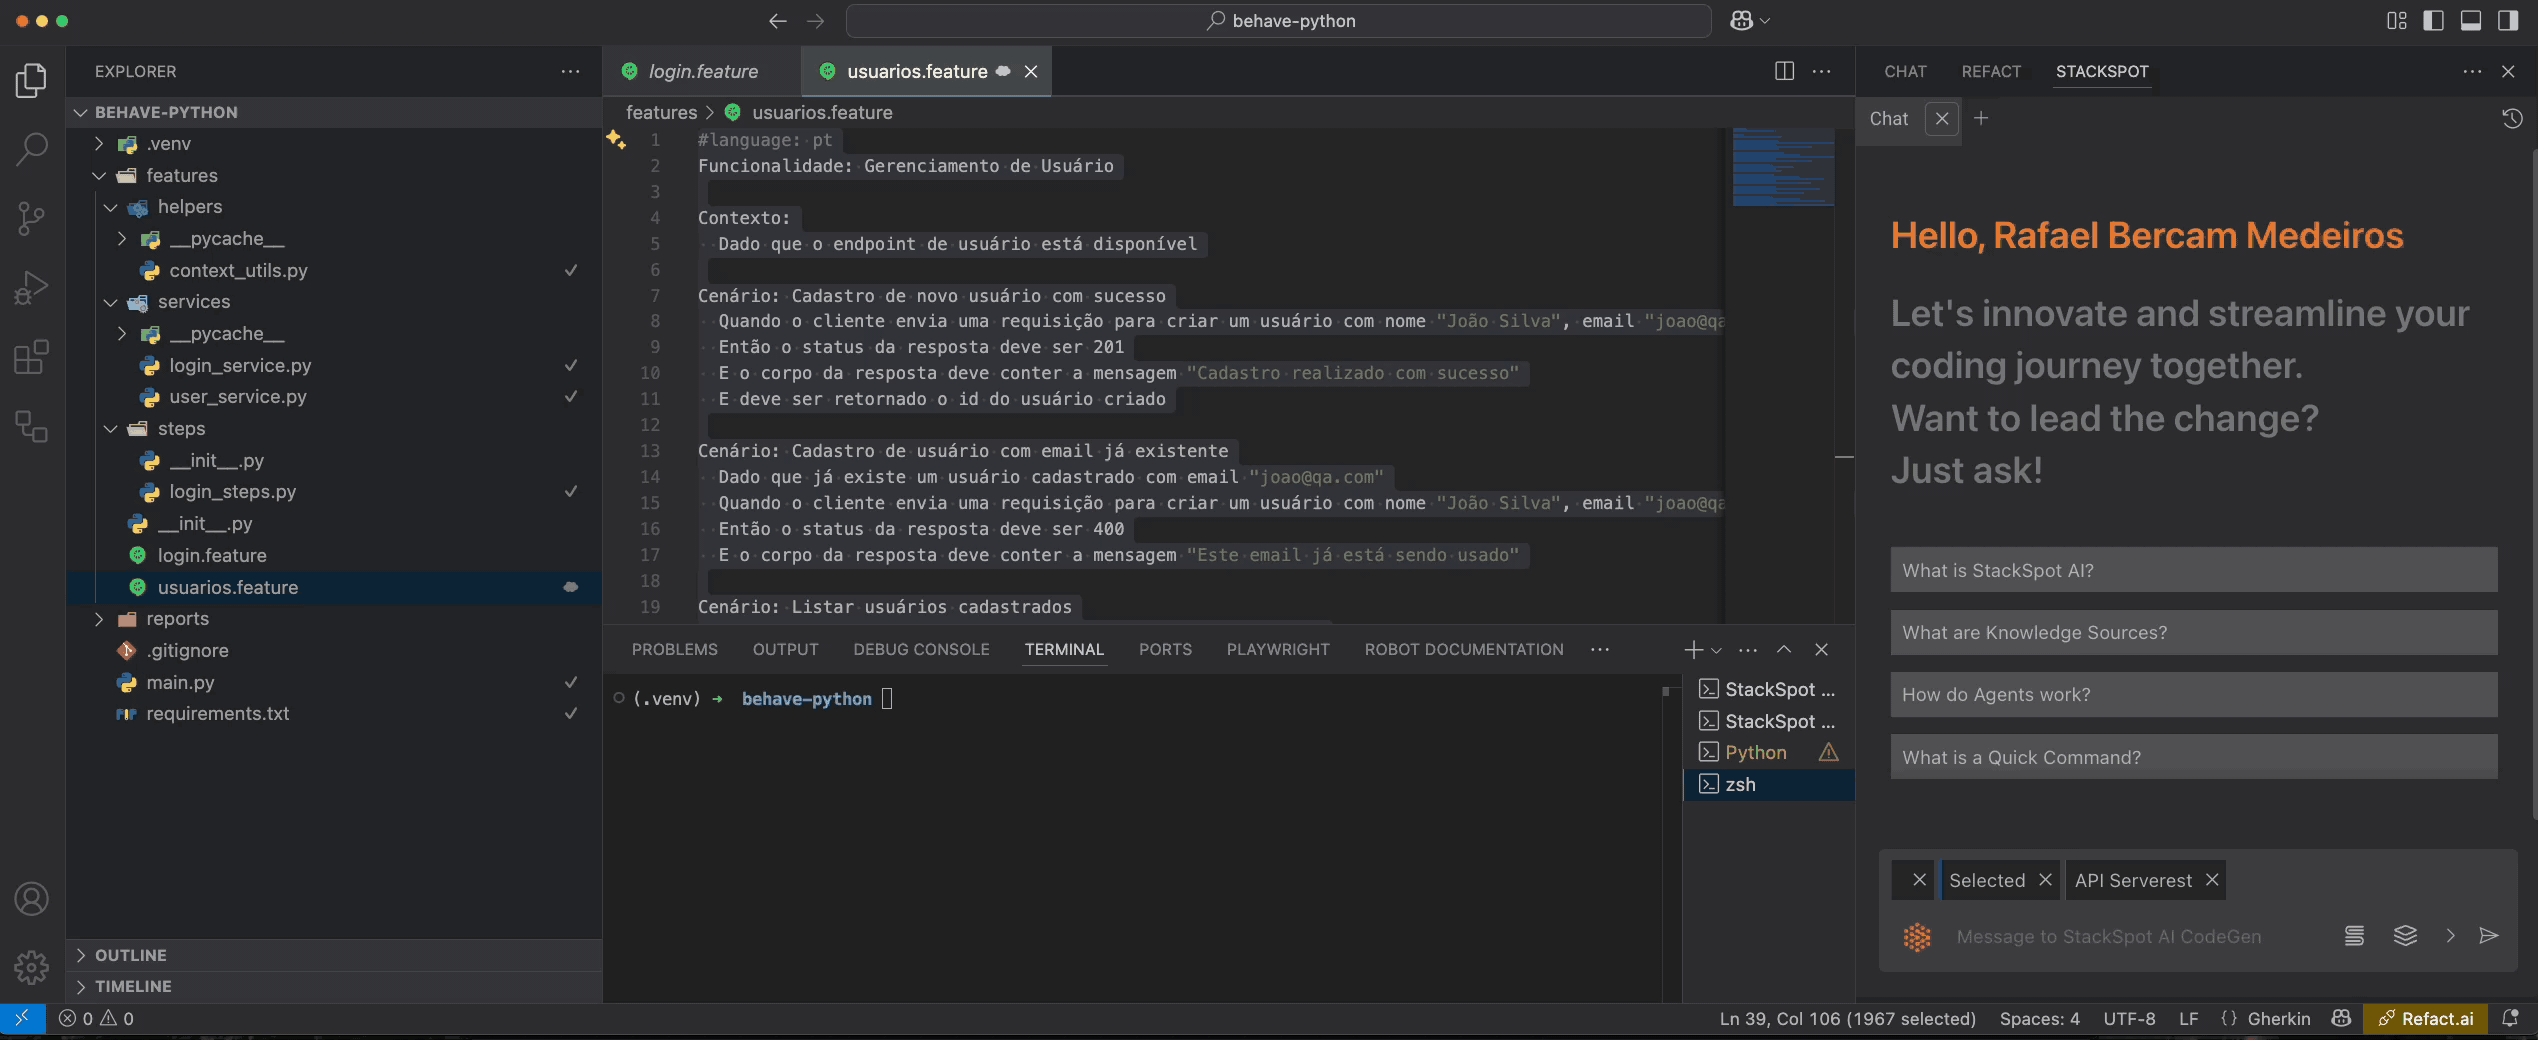2538x1040 pixels.
Task: Collapse the steps folder
Action: tap(111, 429)
